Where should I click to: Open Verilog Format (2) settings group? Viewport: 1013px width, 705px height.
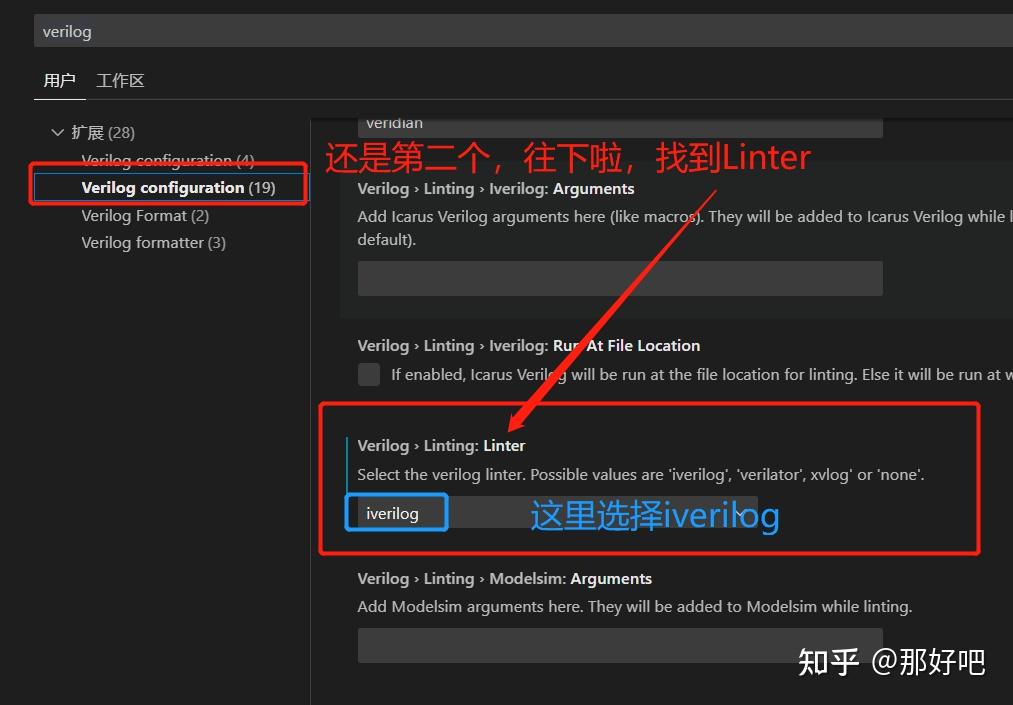point(146,215)
